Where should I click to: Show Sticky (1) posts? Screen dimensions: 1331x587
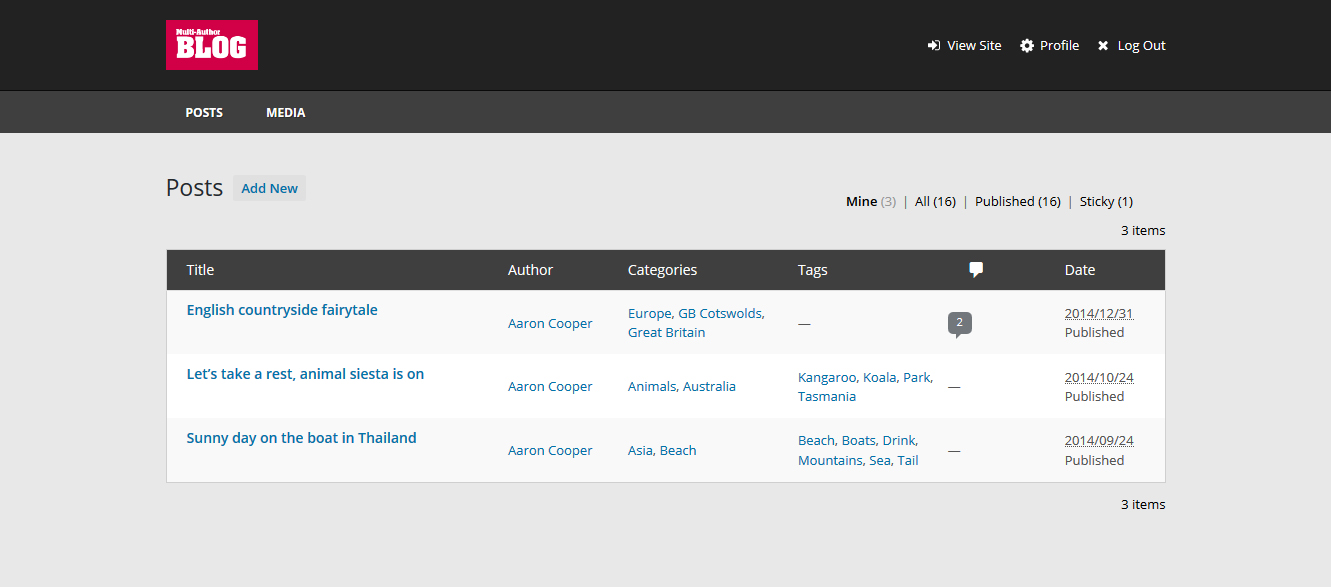[x=1106, y=201]
